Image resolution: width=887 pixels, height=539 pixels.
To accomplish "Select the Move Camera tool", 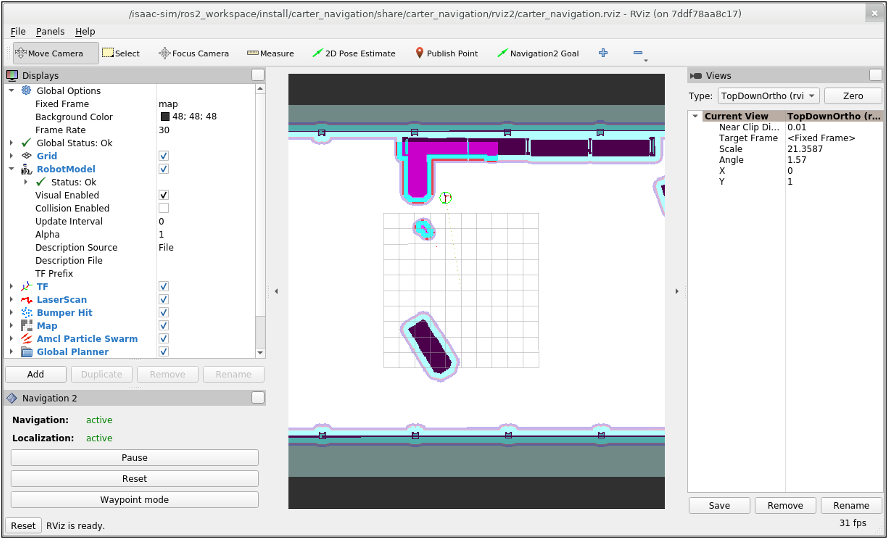I will pos(55,53).
